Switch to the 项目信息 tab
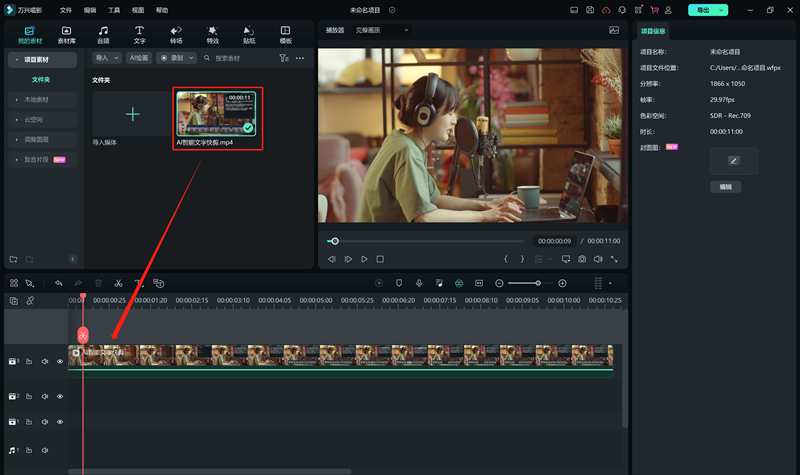 point(653,31)
